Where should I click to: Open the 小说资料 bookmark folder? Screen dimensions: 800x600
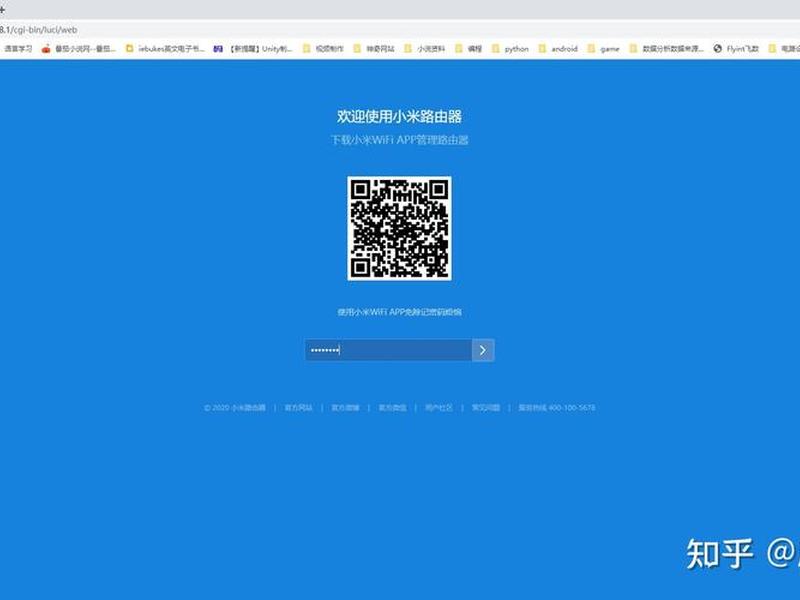click(424, 49)
